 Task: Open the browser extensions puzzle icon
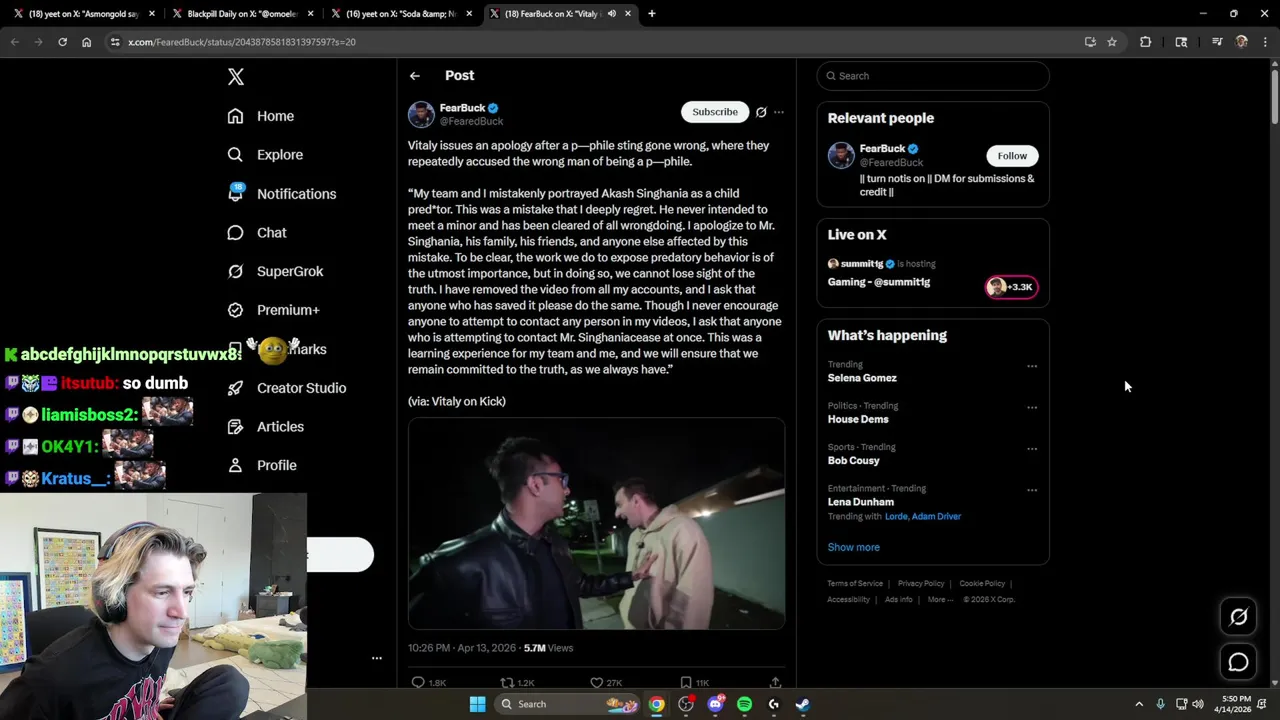pos(1146,42)
